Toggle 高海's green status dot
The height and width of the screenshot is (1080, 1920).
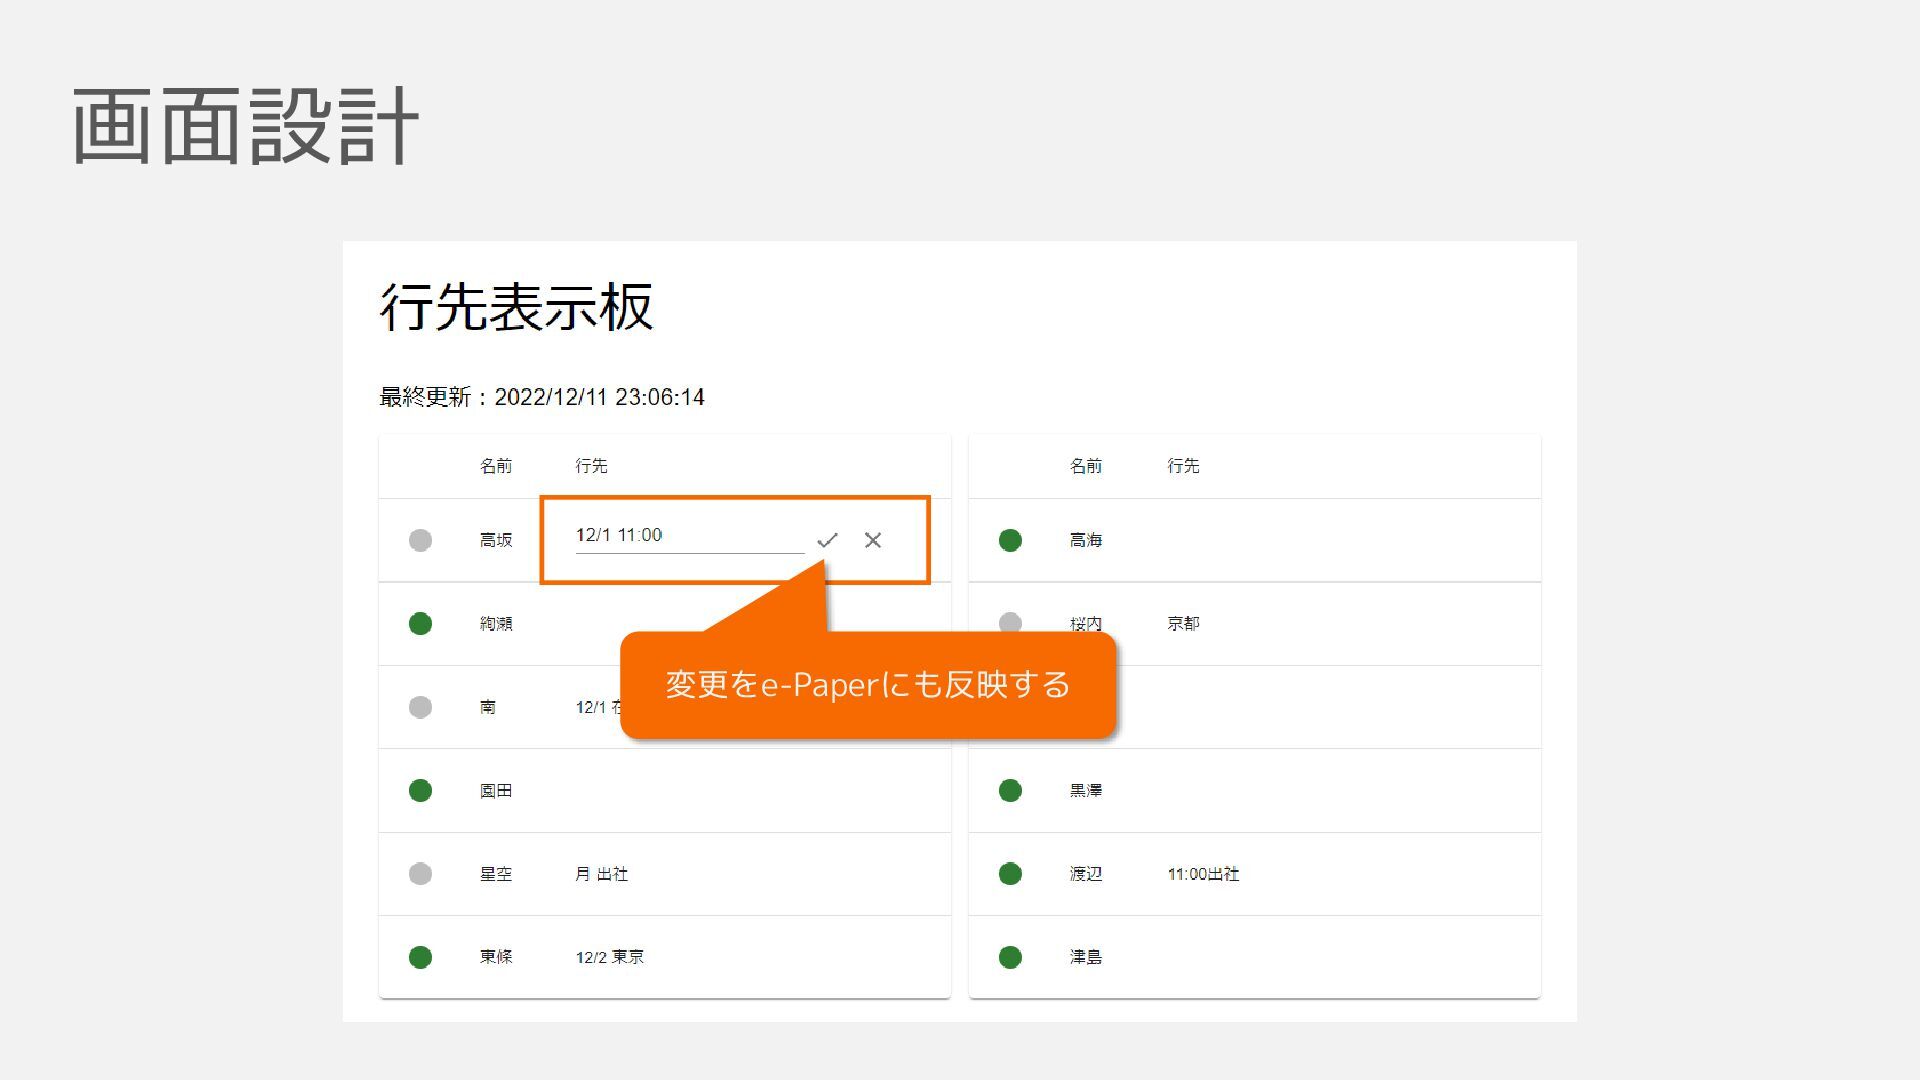[x=1010, y=540]
